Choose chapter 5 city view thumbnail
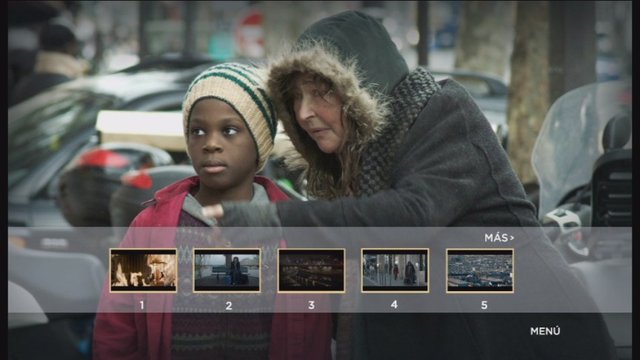 tap(480, 270)
